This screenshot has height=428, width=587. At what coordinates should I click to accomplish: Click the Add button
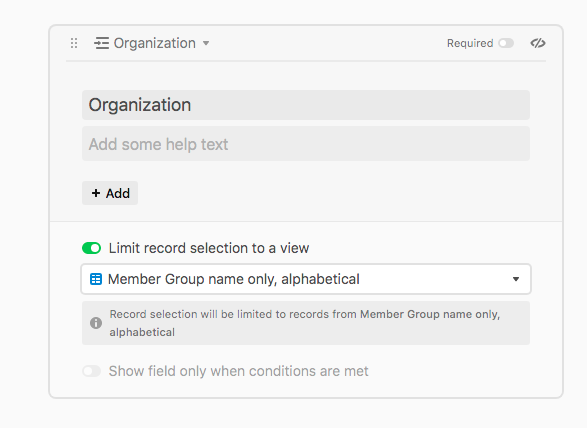point(110,193)
